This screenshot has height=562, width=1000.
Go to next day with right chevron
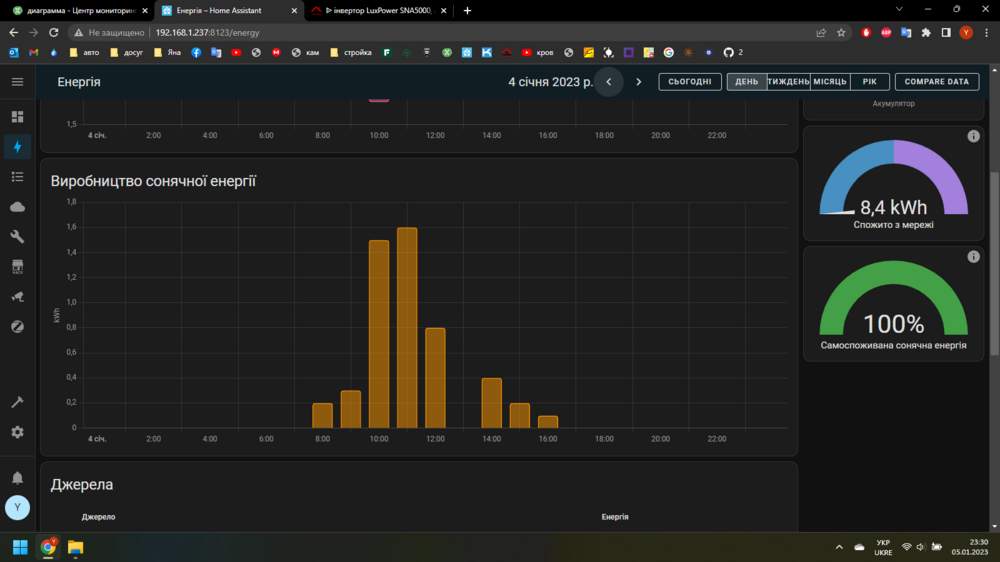[x=639, y=82]
